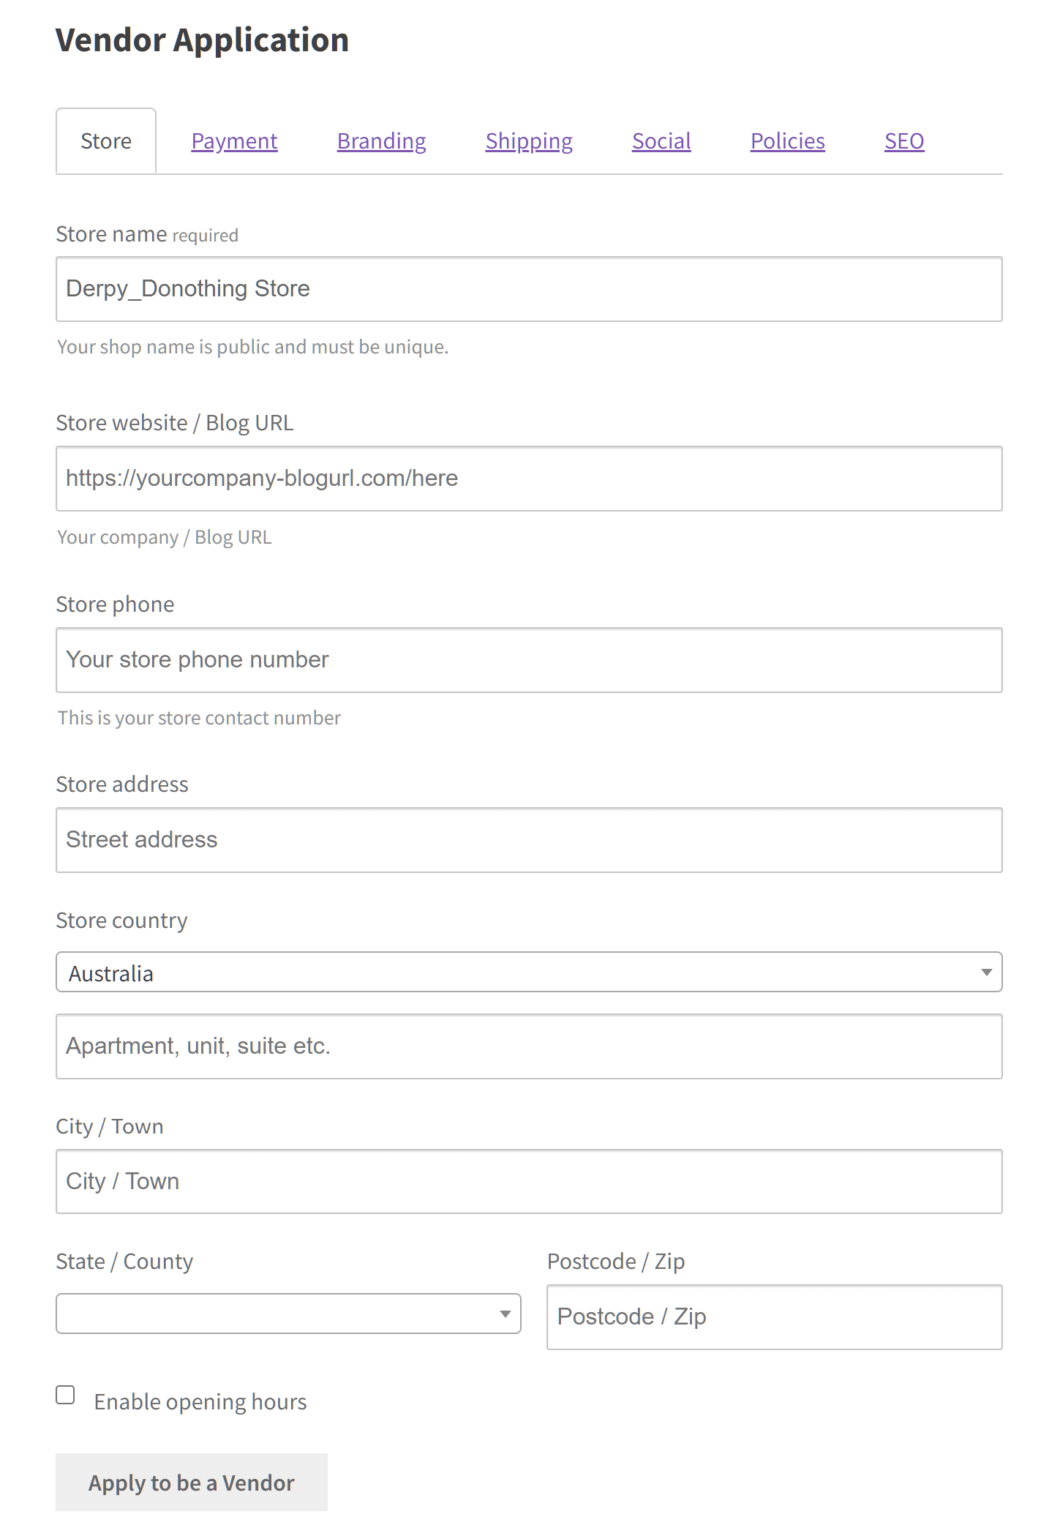Open the Social tab
This screenshot has height=1536, width=1060.
(x=661, y=141)
